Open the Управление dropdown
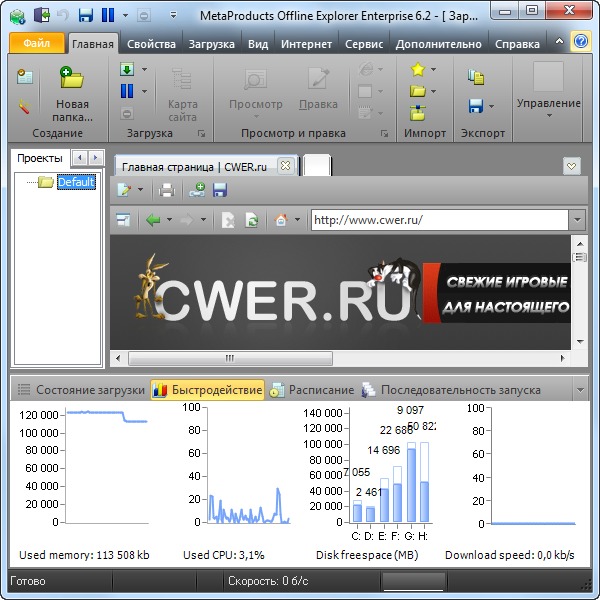Viewport: 600px width, 600px height. pyautogui.click(x=548, y=104)
